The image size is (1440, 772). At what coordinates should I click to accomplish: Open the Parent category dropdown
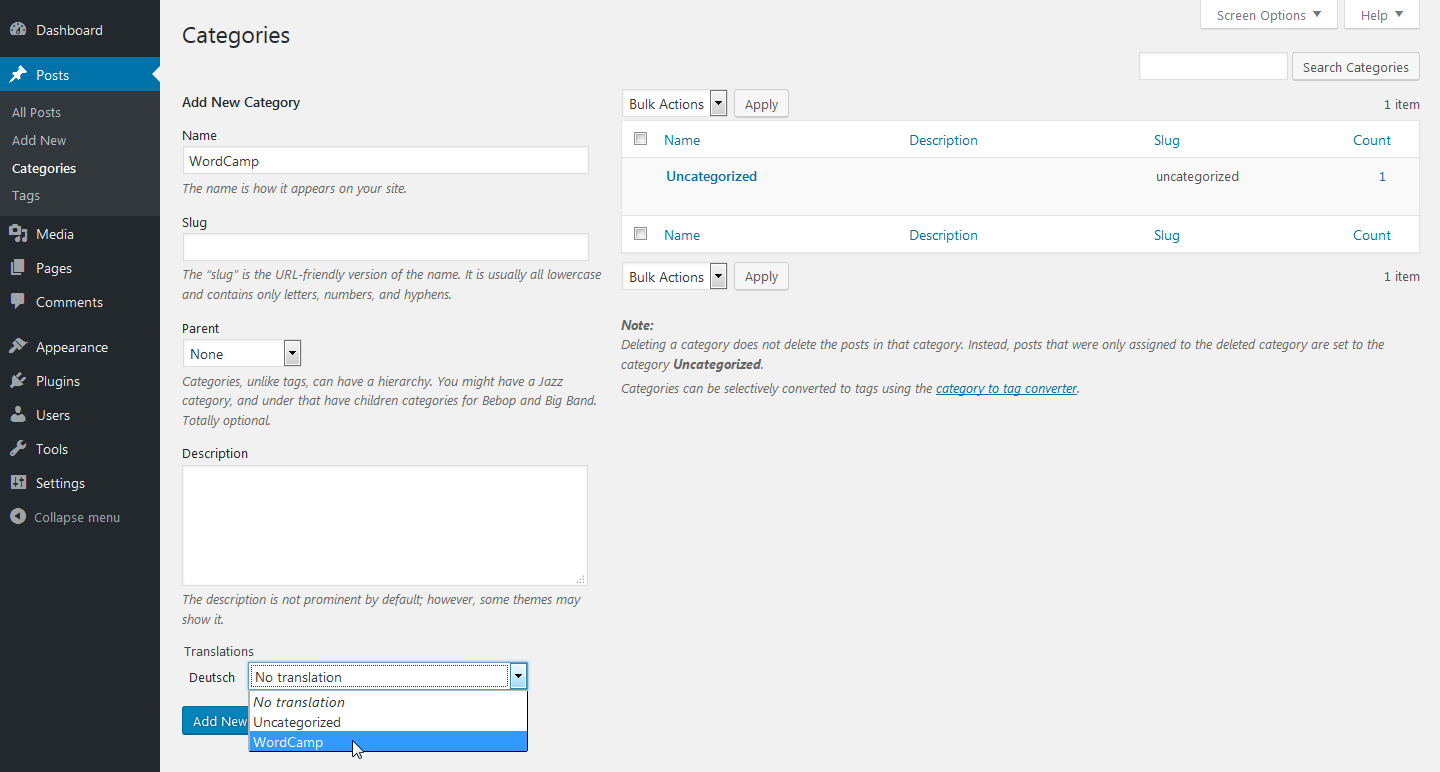[x=241, y=354]
